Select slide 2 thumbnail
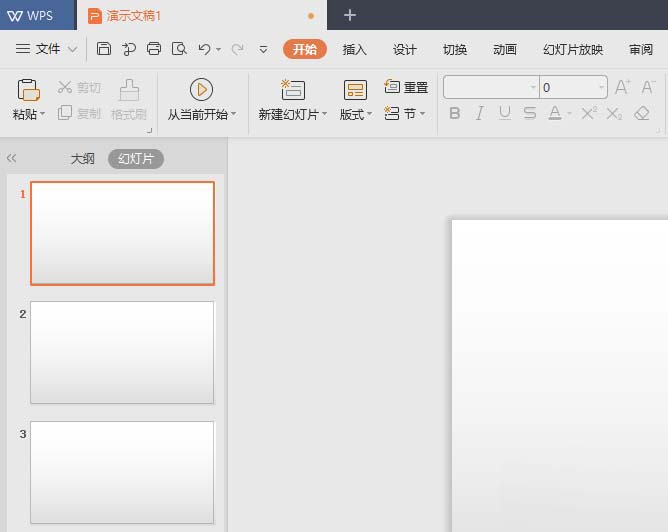The width and height of the screenshot is (668, 532). [x=122, y=353]
